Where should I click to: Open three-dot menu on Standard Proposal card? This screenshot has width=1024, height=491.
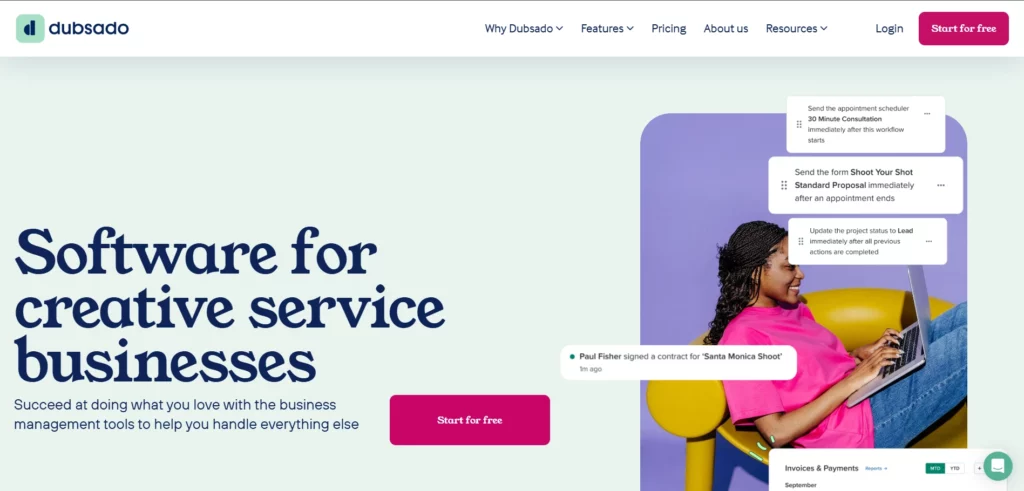[940, 185]
